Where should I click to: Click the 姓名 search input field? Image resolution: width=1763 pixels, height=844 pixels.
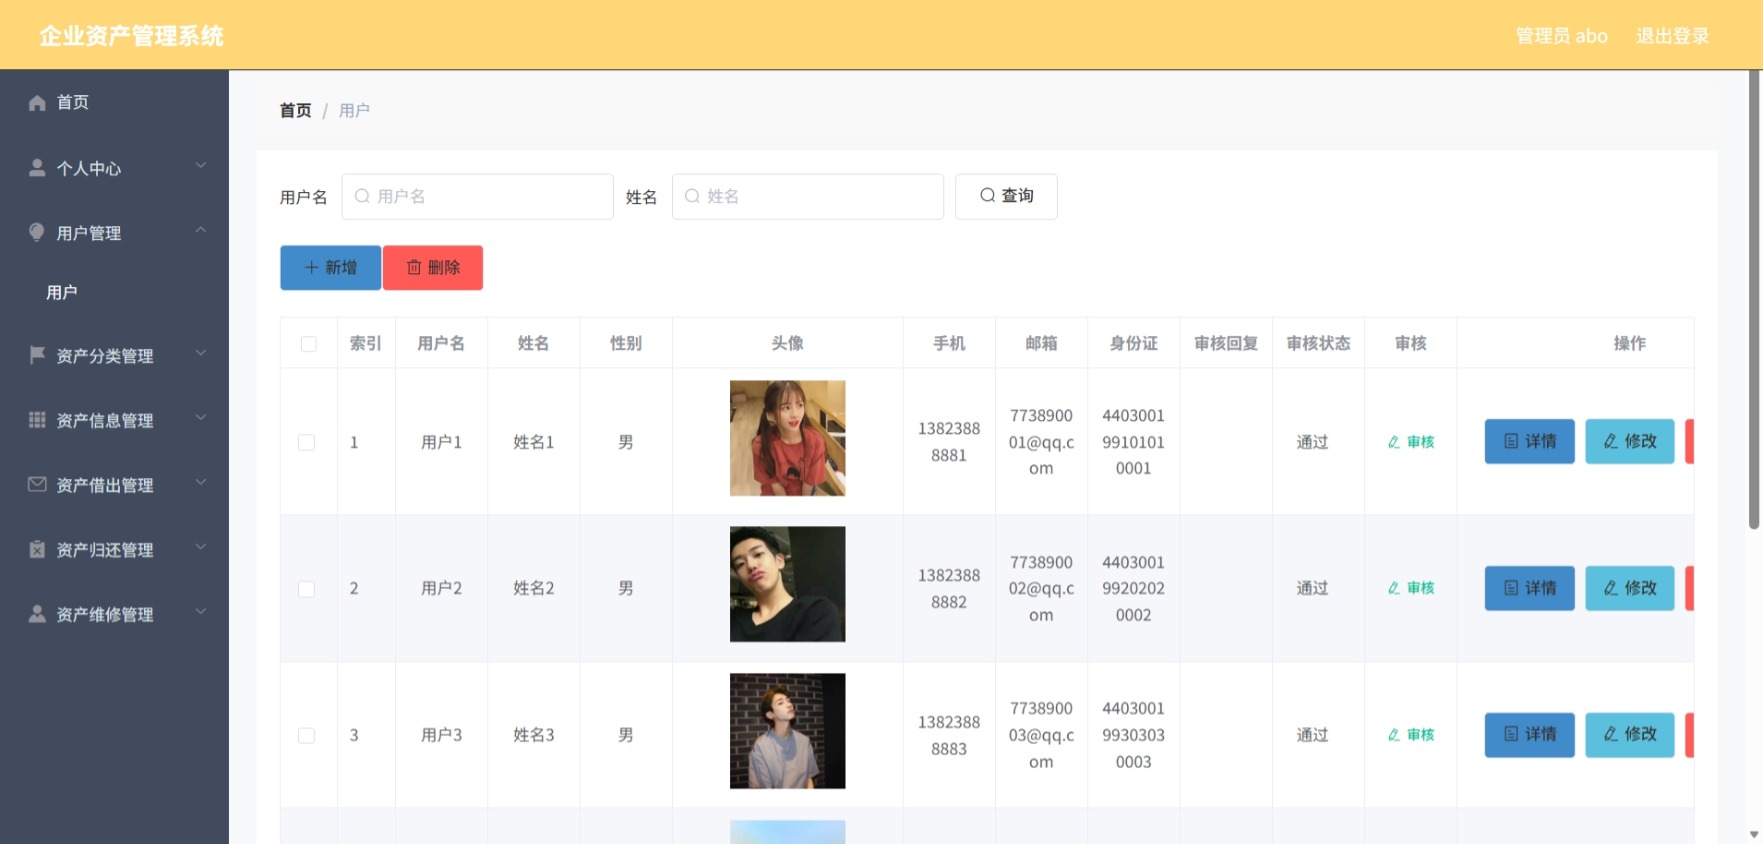click(x=808, y=196)
